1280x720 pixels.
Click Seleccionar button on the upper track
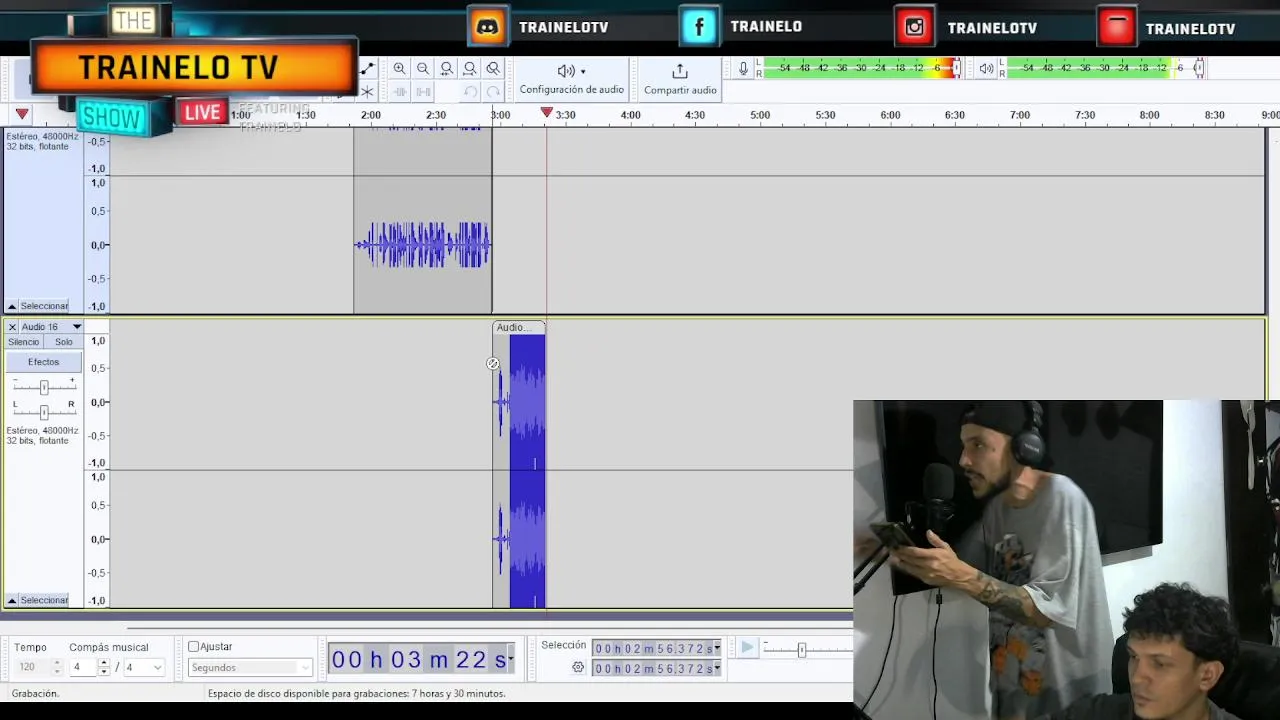pyautogui.click(x=45, y=306)
